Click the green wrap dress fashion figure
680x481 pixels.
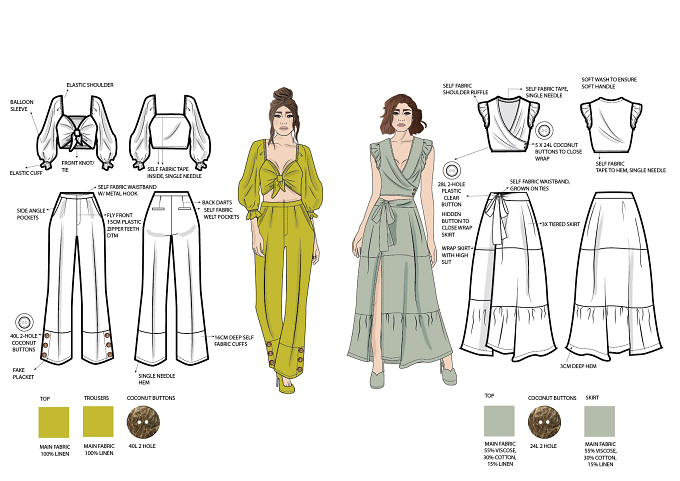pyautogui.click(x=400, y=240)
